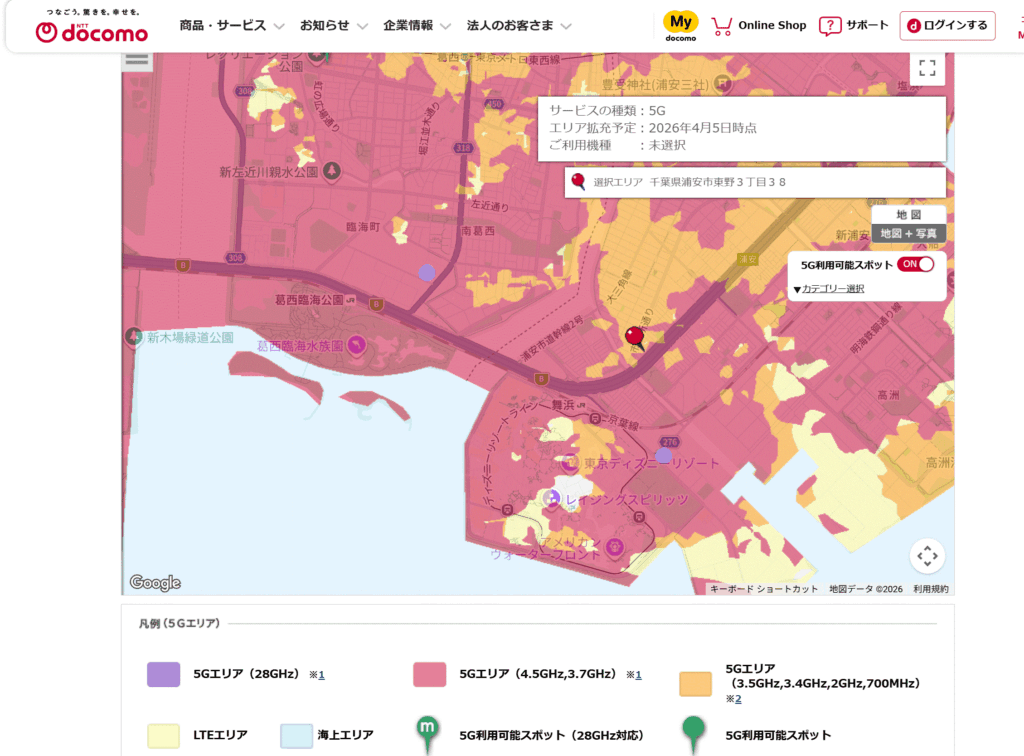Image resolution: width=1024 pixels, height=756 pixels.
Task: Click the red selected-area pin on map
Action: pyautogui.click(x=634, y=337)
